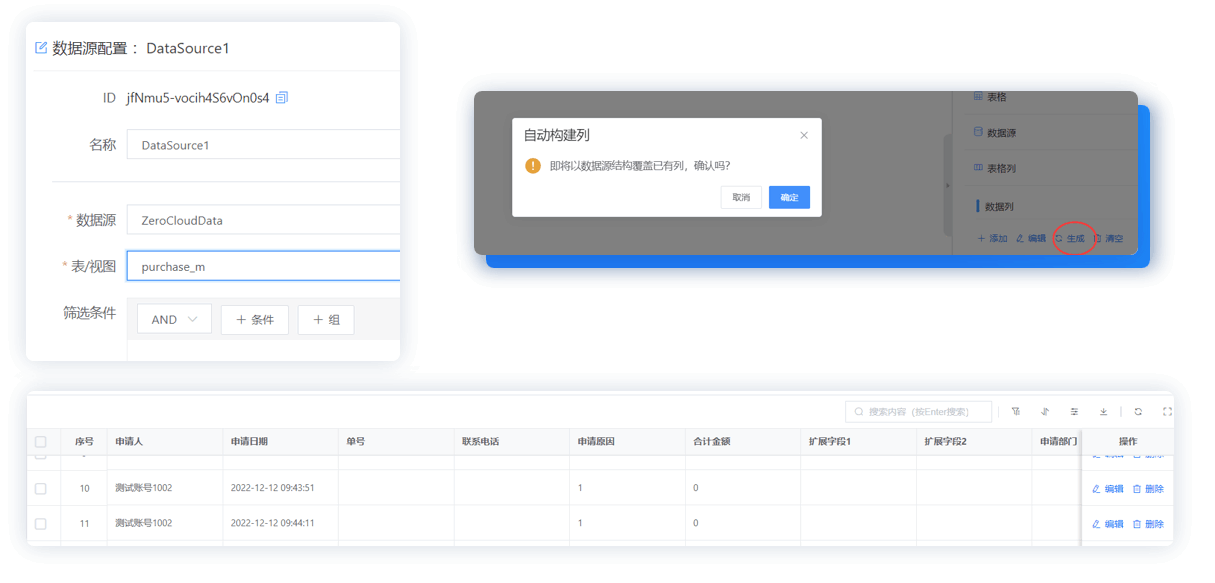Click the edit icon beside 数据源配置 title
The image size is (1215, 583).
(x=41, y=48)
